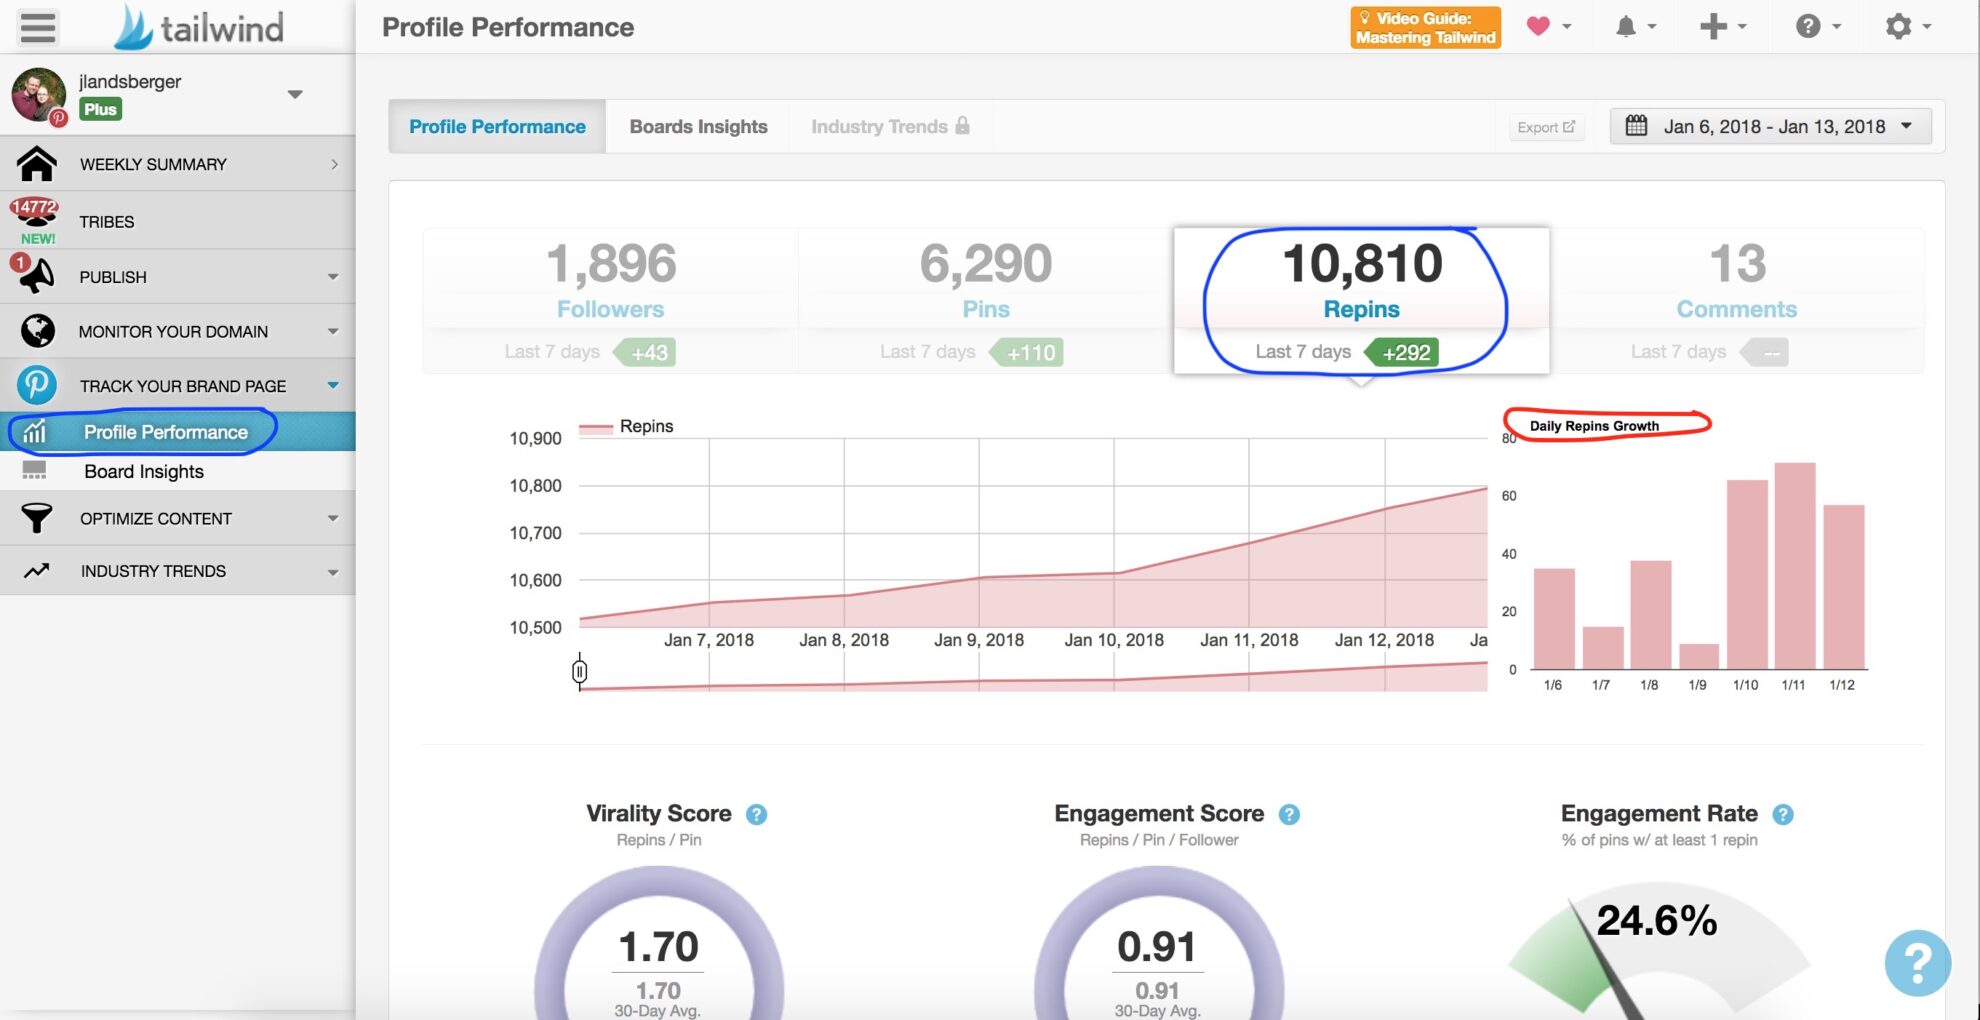Click the 24.6% engagement rate value
1980x1020 pixels.
point(1656,920)
